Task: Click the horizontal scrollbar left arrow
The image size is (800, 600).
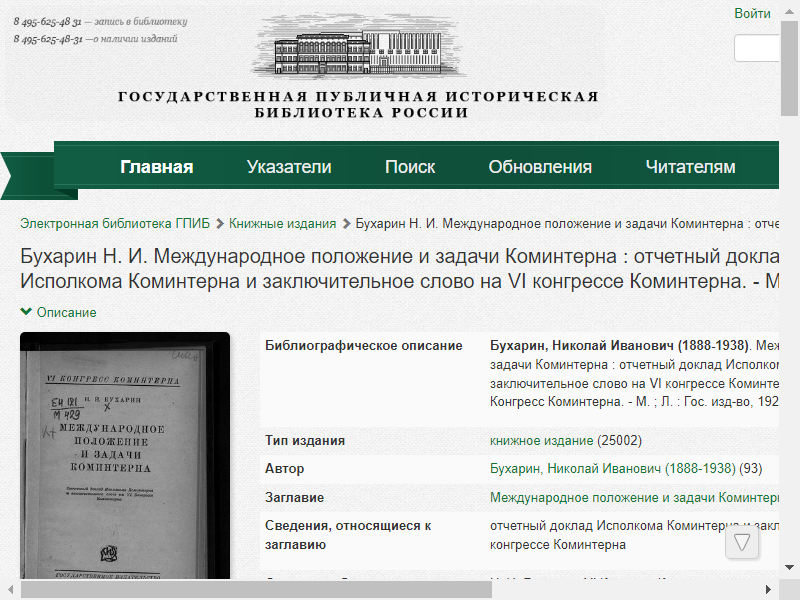Action: [10, 589]
